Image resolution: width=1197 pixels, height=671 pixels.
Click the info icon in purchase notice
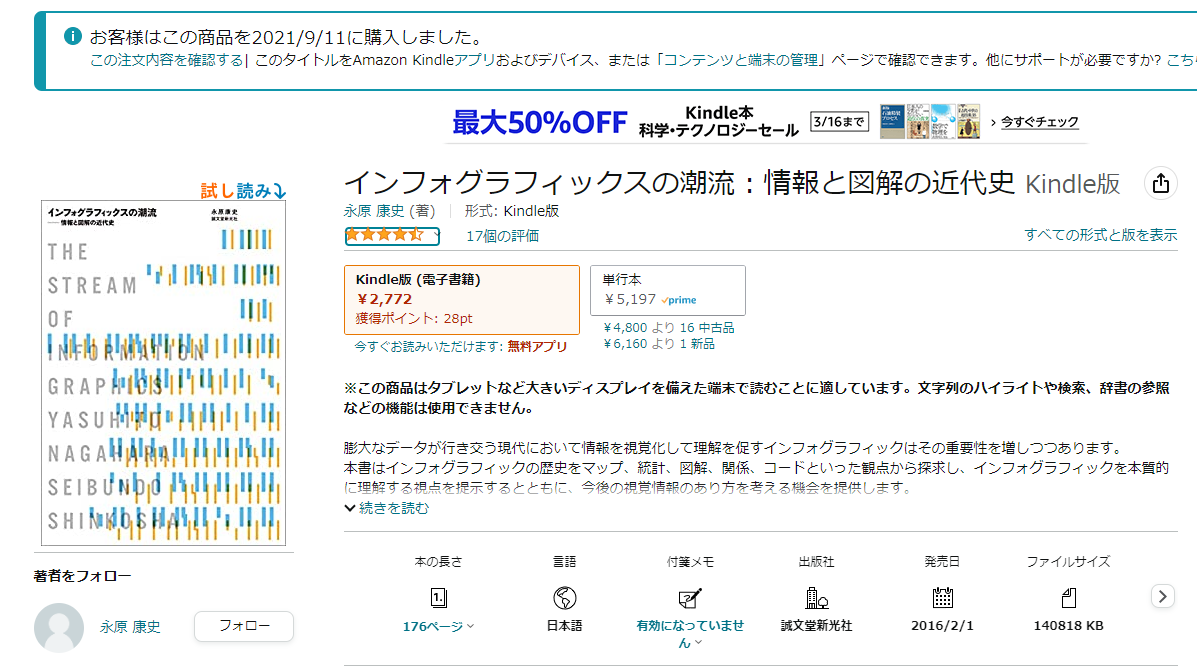[x=73, y=36]
